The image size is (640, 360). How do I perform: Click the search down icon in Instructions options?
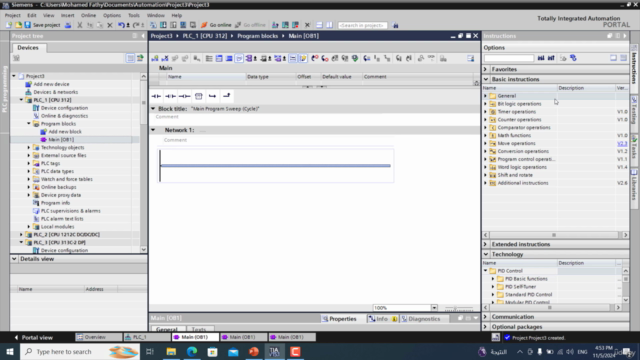[x=541, y=58]
